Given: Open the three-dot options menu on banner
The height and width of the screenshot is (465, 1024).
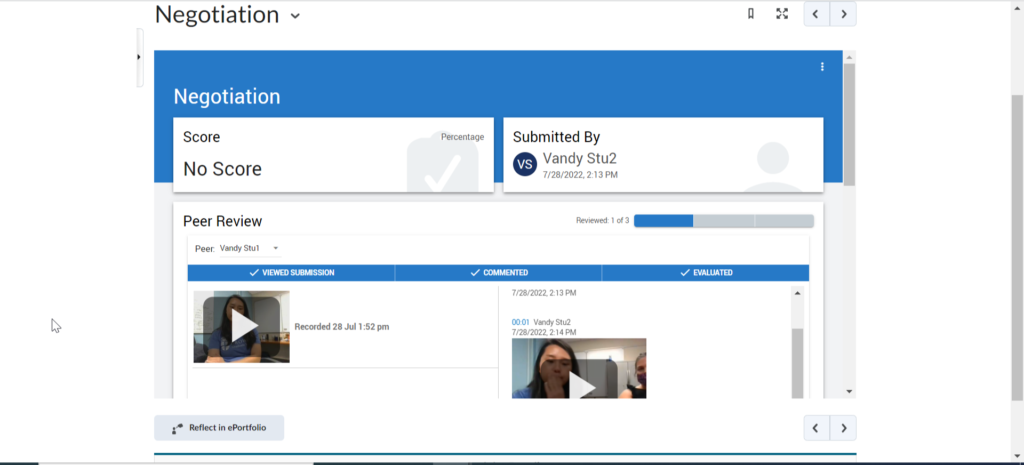Looking at the screenshot, I should (x=822, y=67).
